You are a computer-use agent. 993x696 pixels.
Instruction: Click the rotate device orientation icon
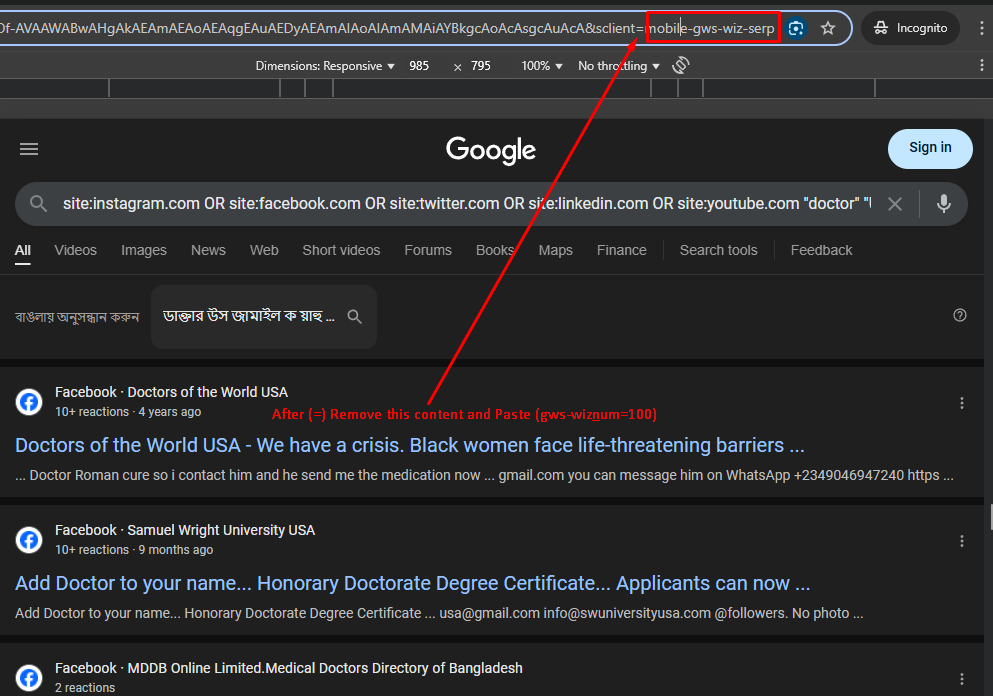pos(681,66)
